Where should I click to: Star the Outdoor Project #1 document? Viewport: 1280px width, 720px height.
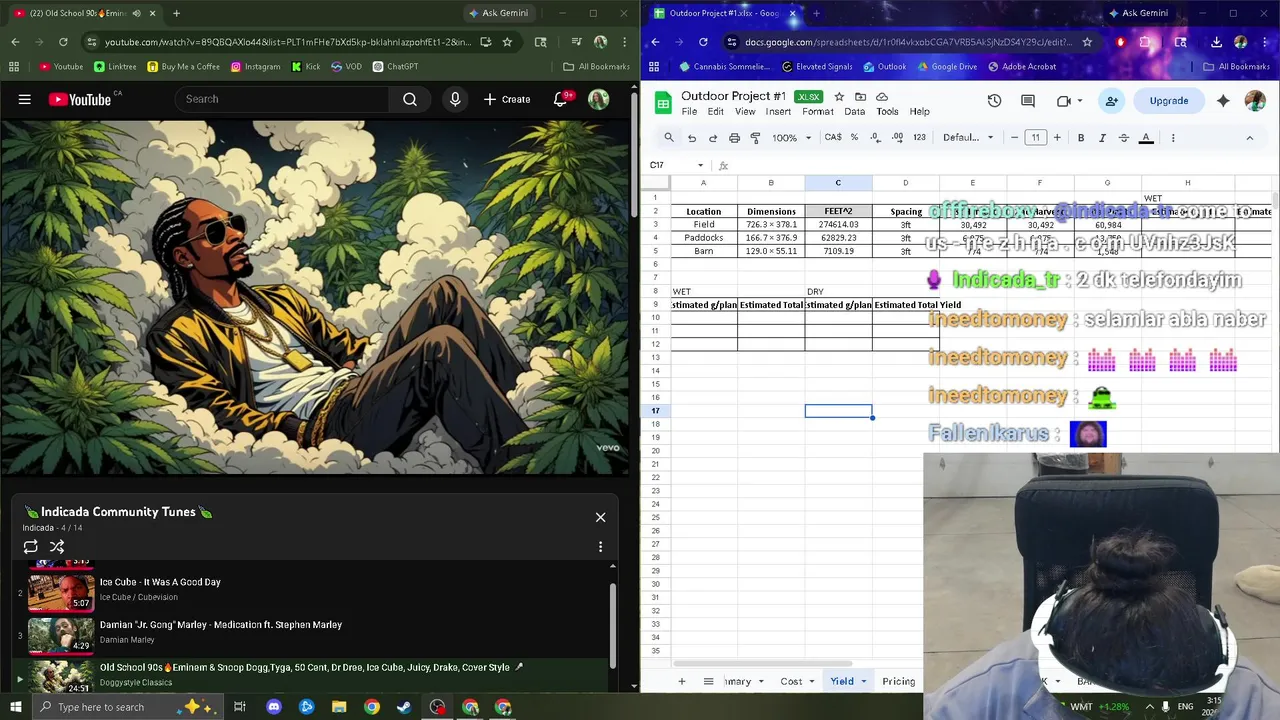839,97
